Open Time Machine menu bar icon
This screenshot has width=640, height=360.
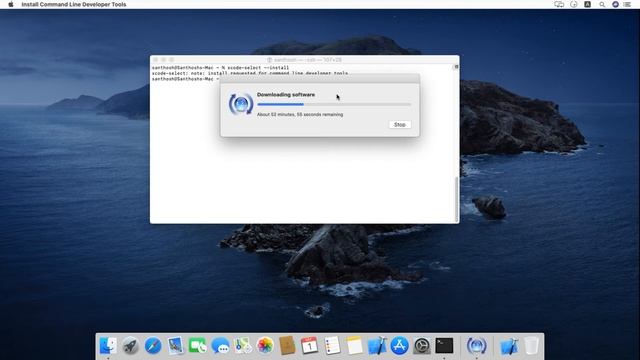click(x=574, y=4)
